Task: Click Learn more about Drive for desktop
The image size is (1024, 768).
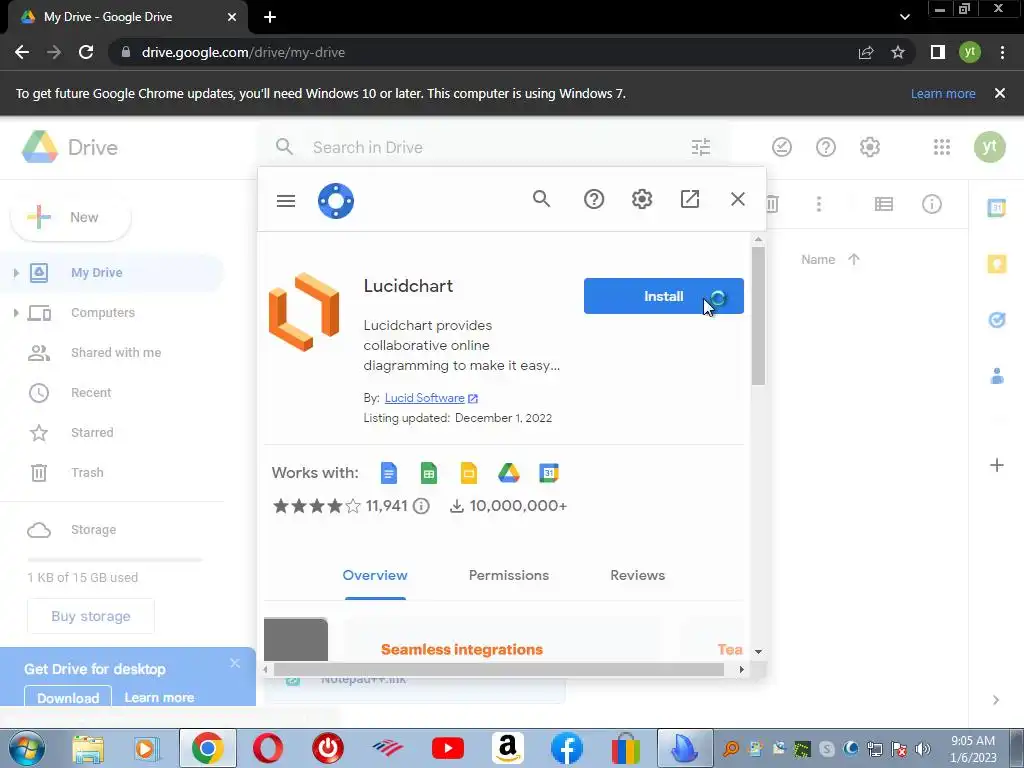Action: (x=159, y=697)
